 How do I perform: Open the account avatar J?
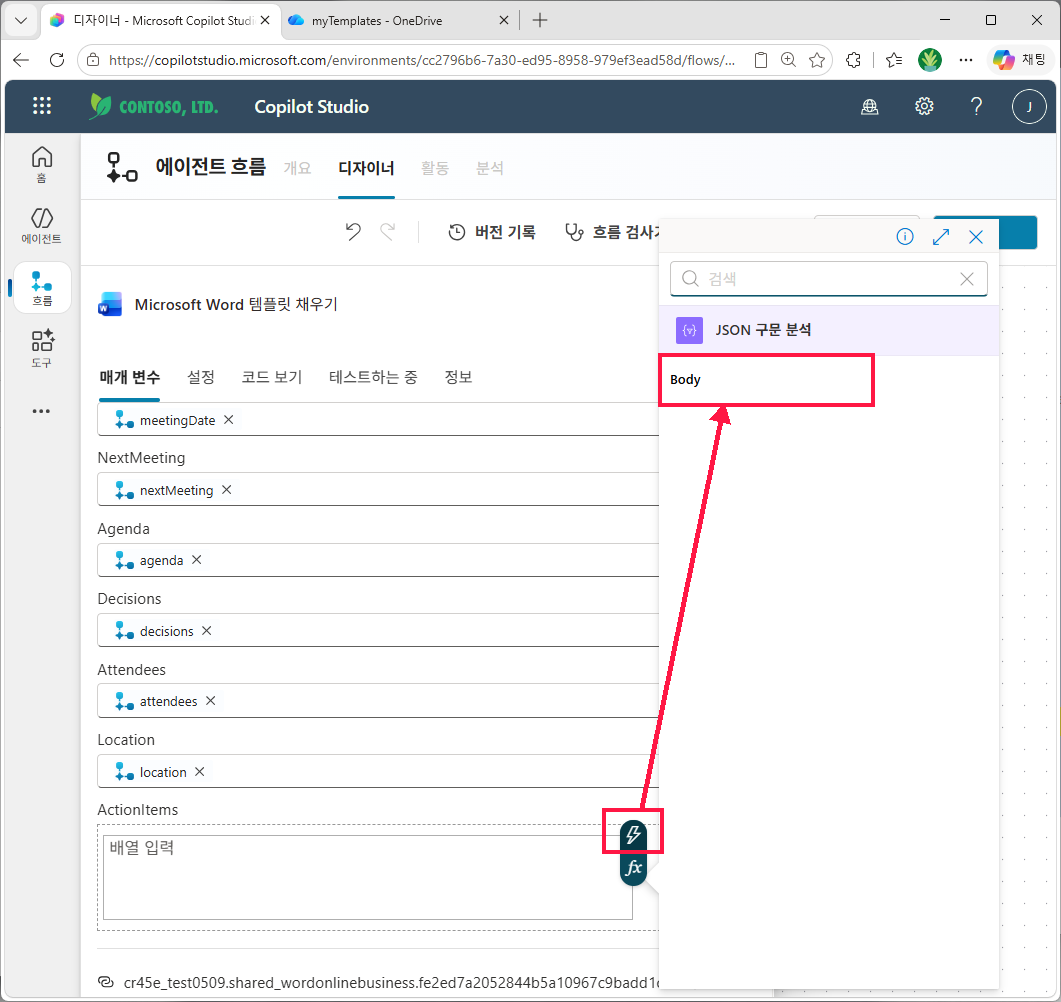1029,106
